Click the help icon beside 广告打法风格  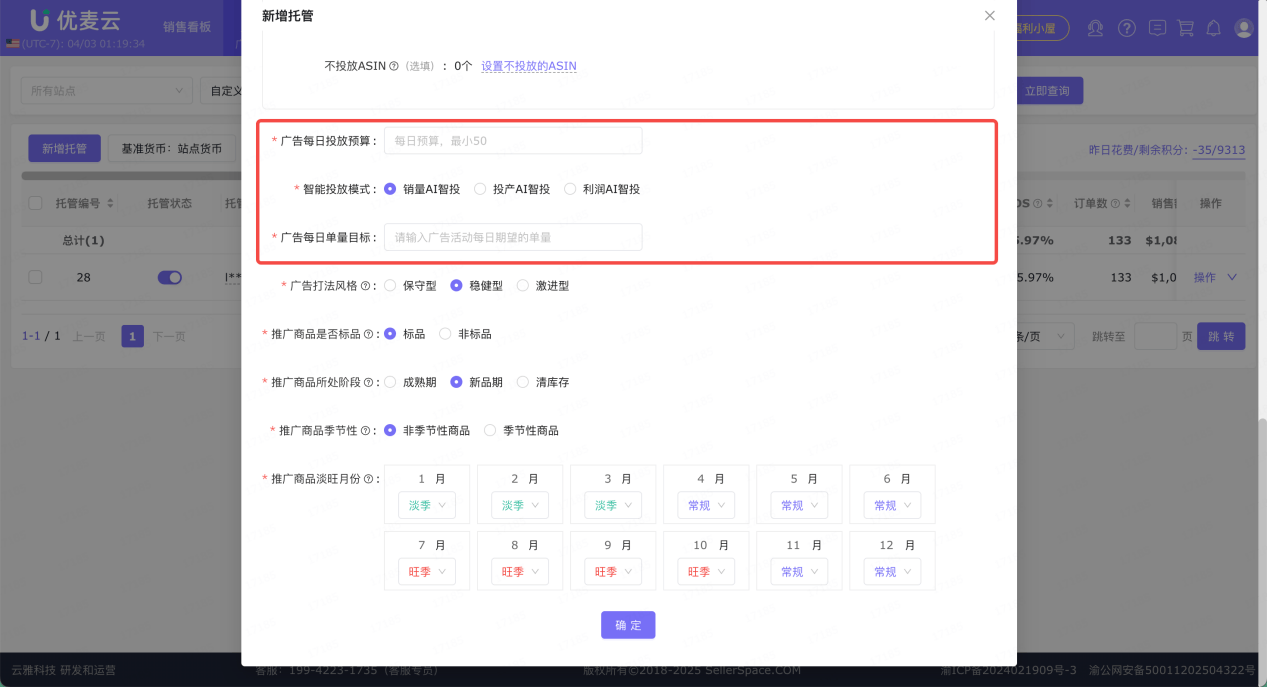pyautogui.click(x=365, y=286)
